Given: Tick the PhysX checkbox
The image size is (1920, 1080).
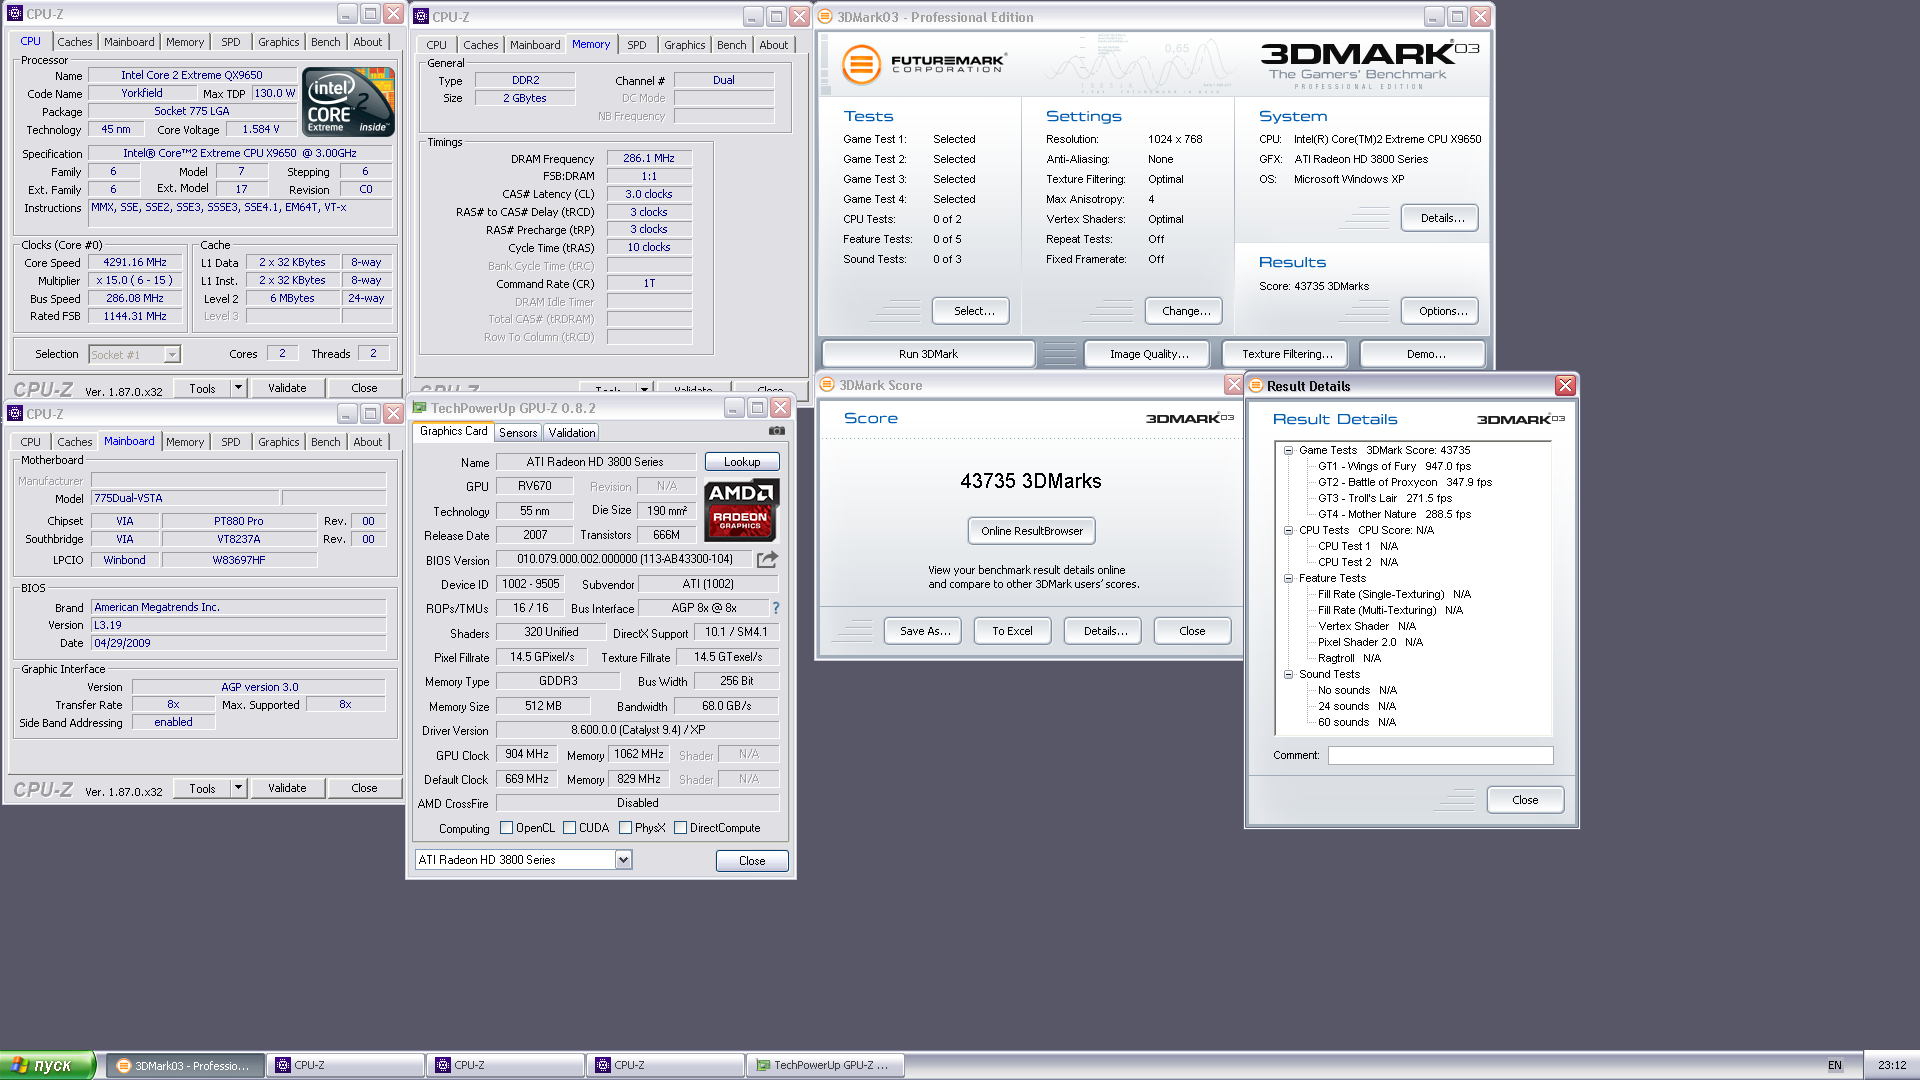Looking at the screenshot, I should 625,828.
